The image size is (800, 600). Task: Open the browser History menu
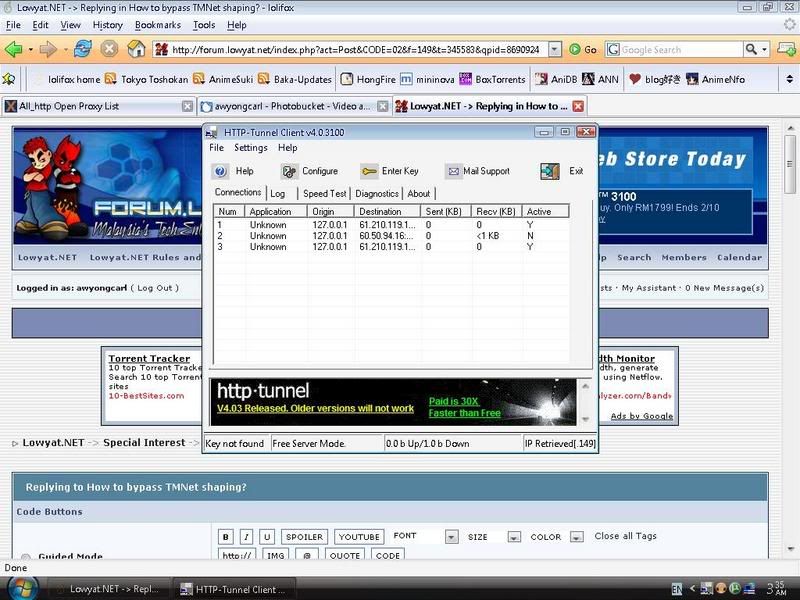108,25
